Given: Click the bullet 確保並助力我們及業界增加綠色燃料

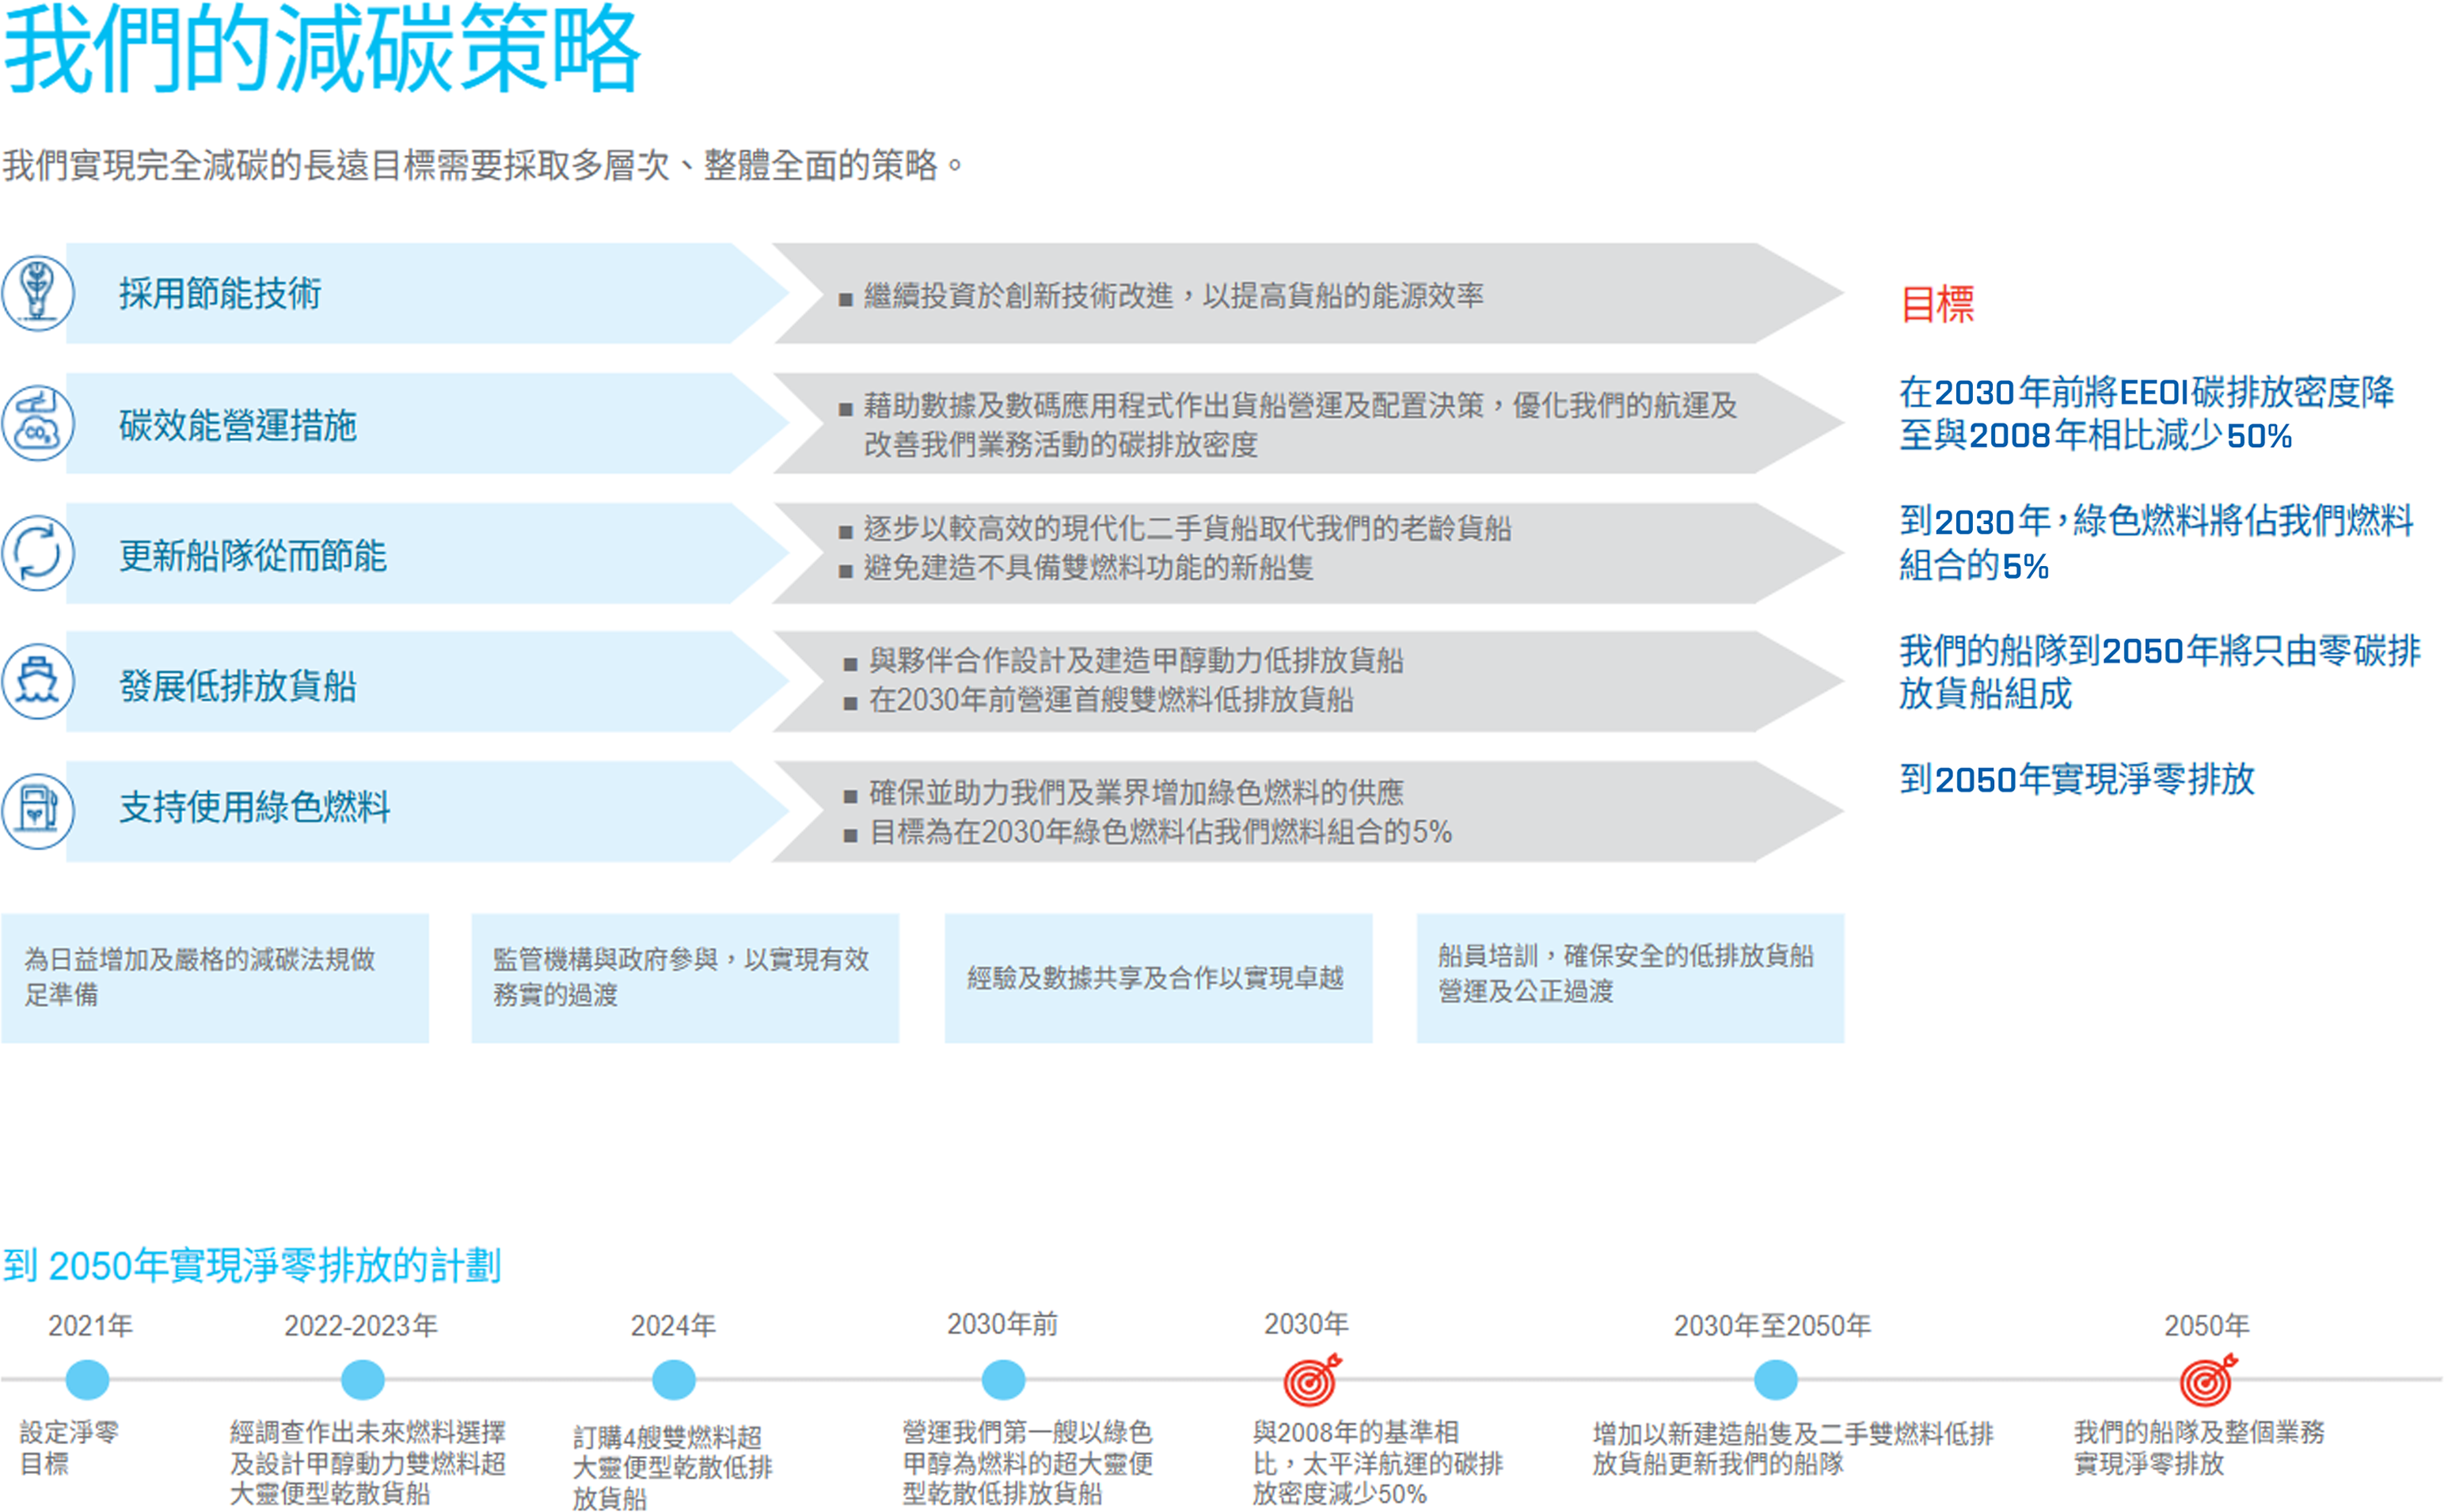Looking at the screenshot, I should tap(1123, 792).
